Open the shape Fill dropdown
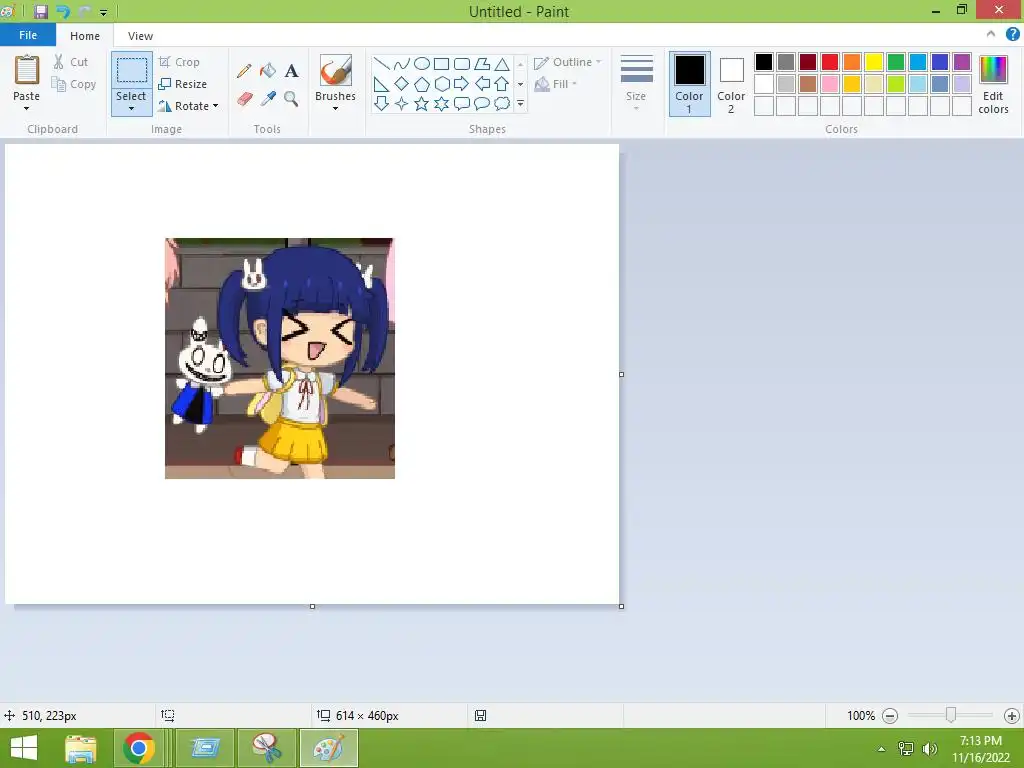The width and height of the screenshot is (1024, 768). pyautogui.click(x=556, y=84)
